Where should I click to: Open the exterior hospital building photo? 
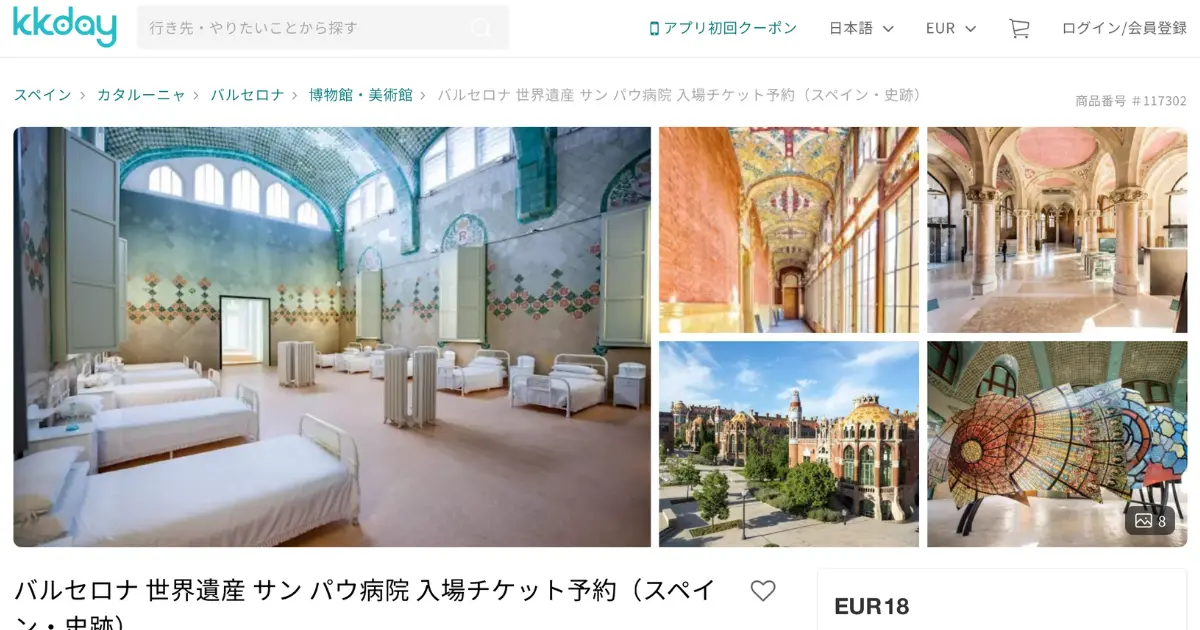(x=789, y=444)
